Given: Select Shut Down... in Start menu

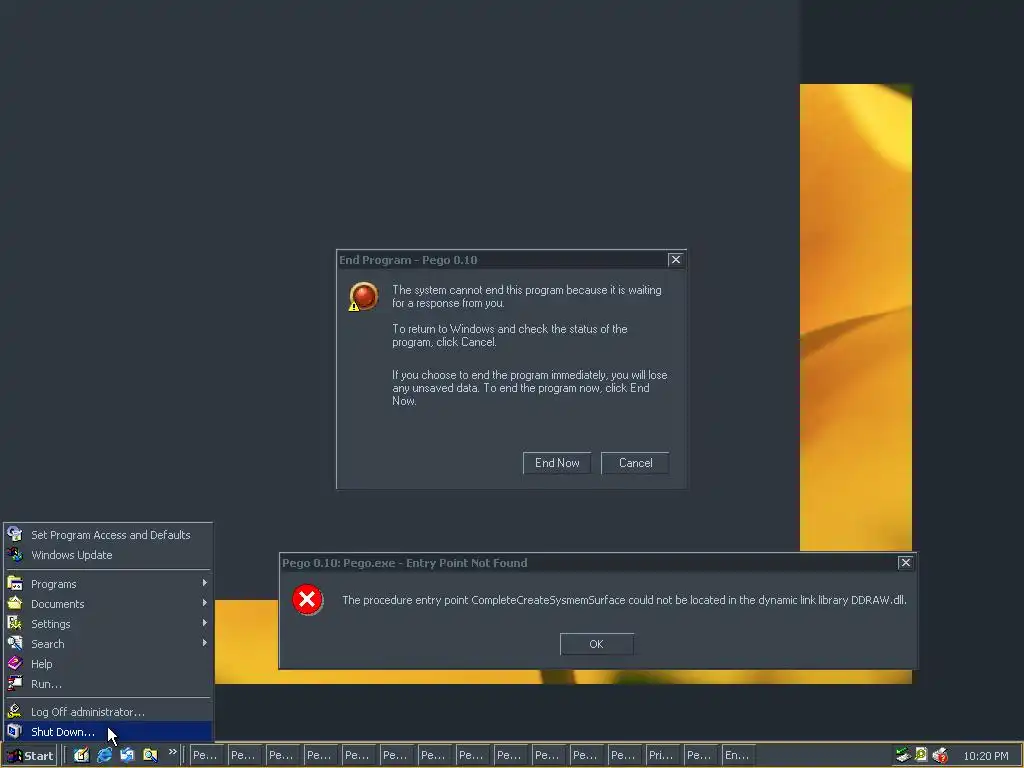Looking at the screenshot, I should [x=108, y=731].
